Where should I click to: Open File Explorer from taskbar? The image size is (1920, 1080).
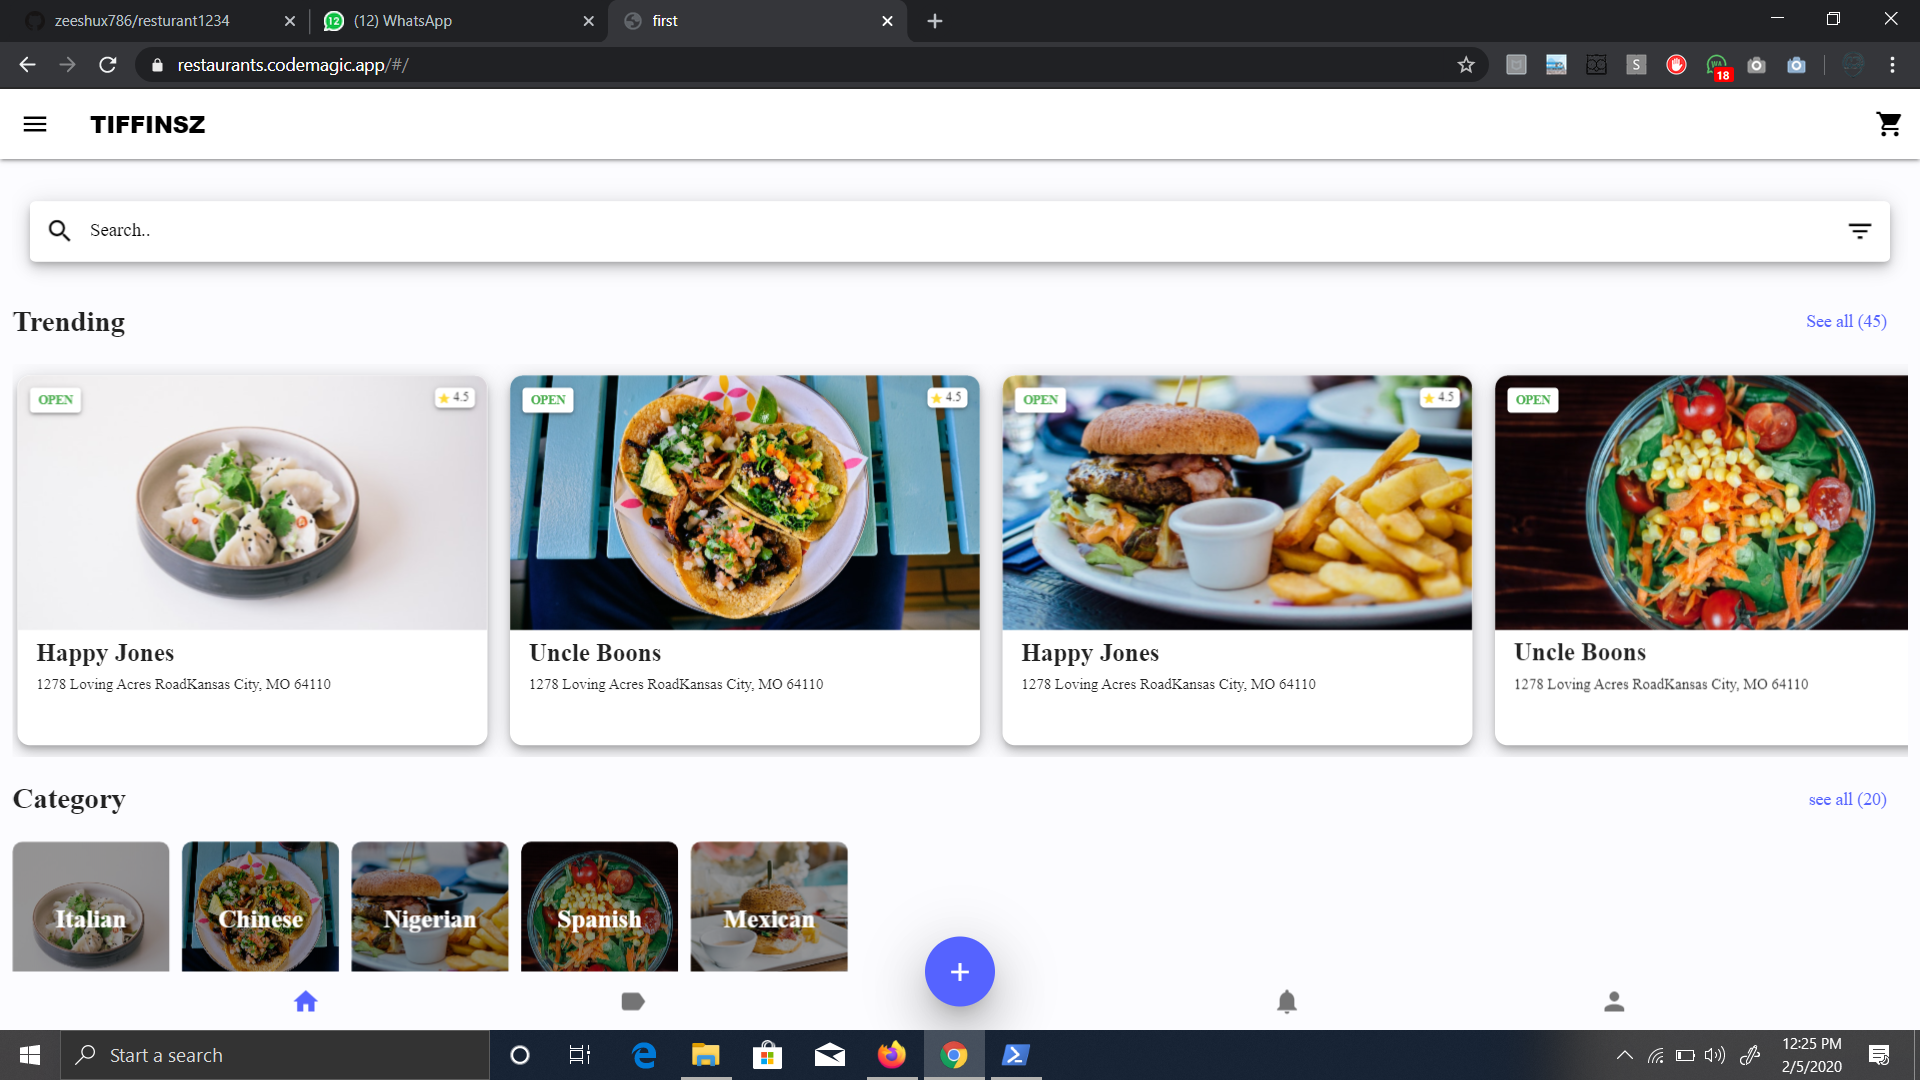[x=706, y=1055]
